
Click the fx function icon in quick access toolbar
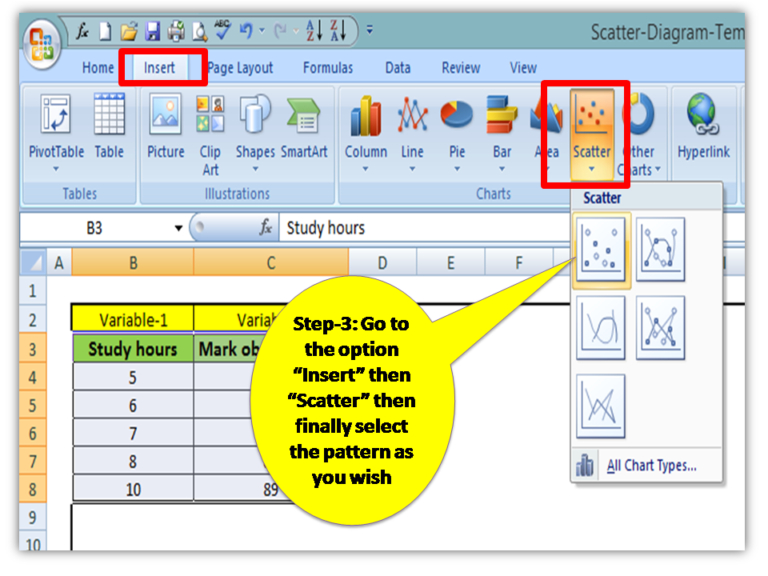point(82,31)
